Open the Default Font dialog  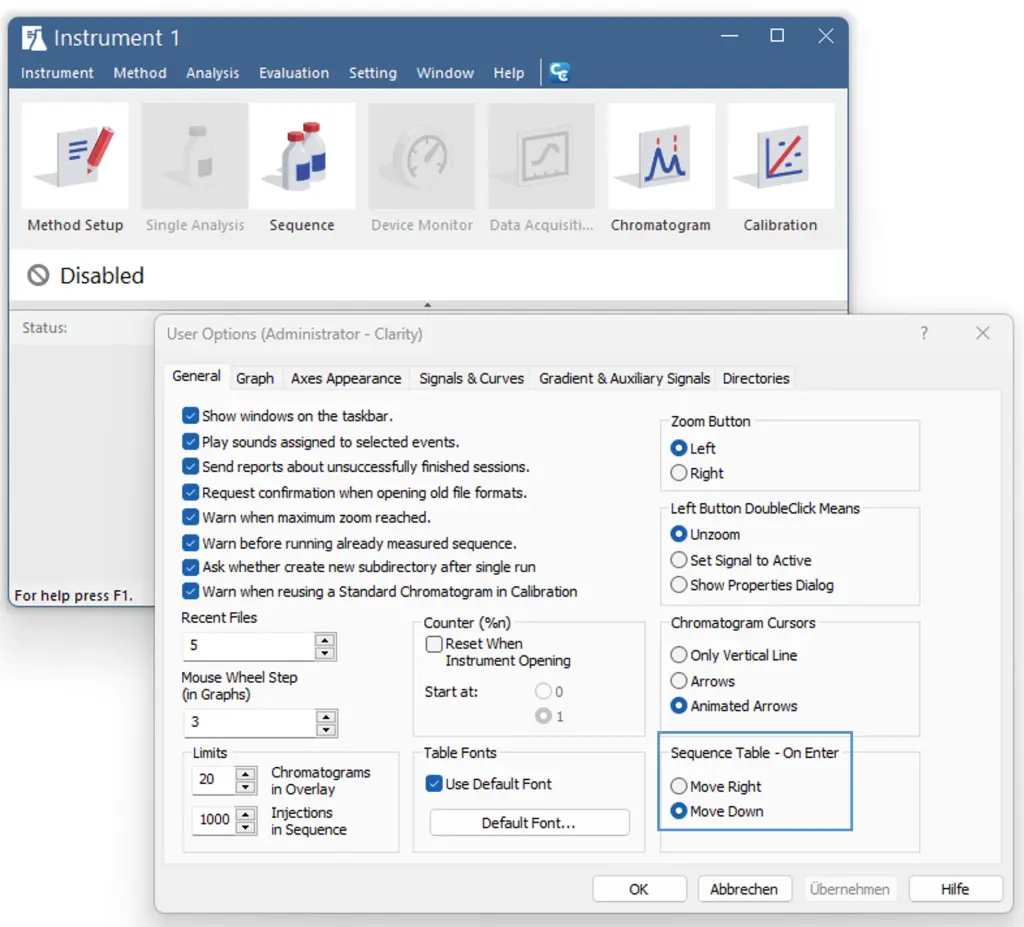(x=529, y=823)
